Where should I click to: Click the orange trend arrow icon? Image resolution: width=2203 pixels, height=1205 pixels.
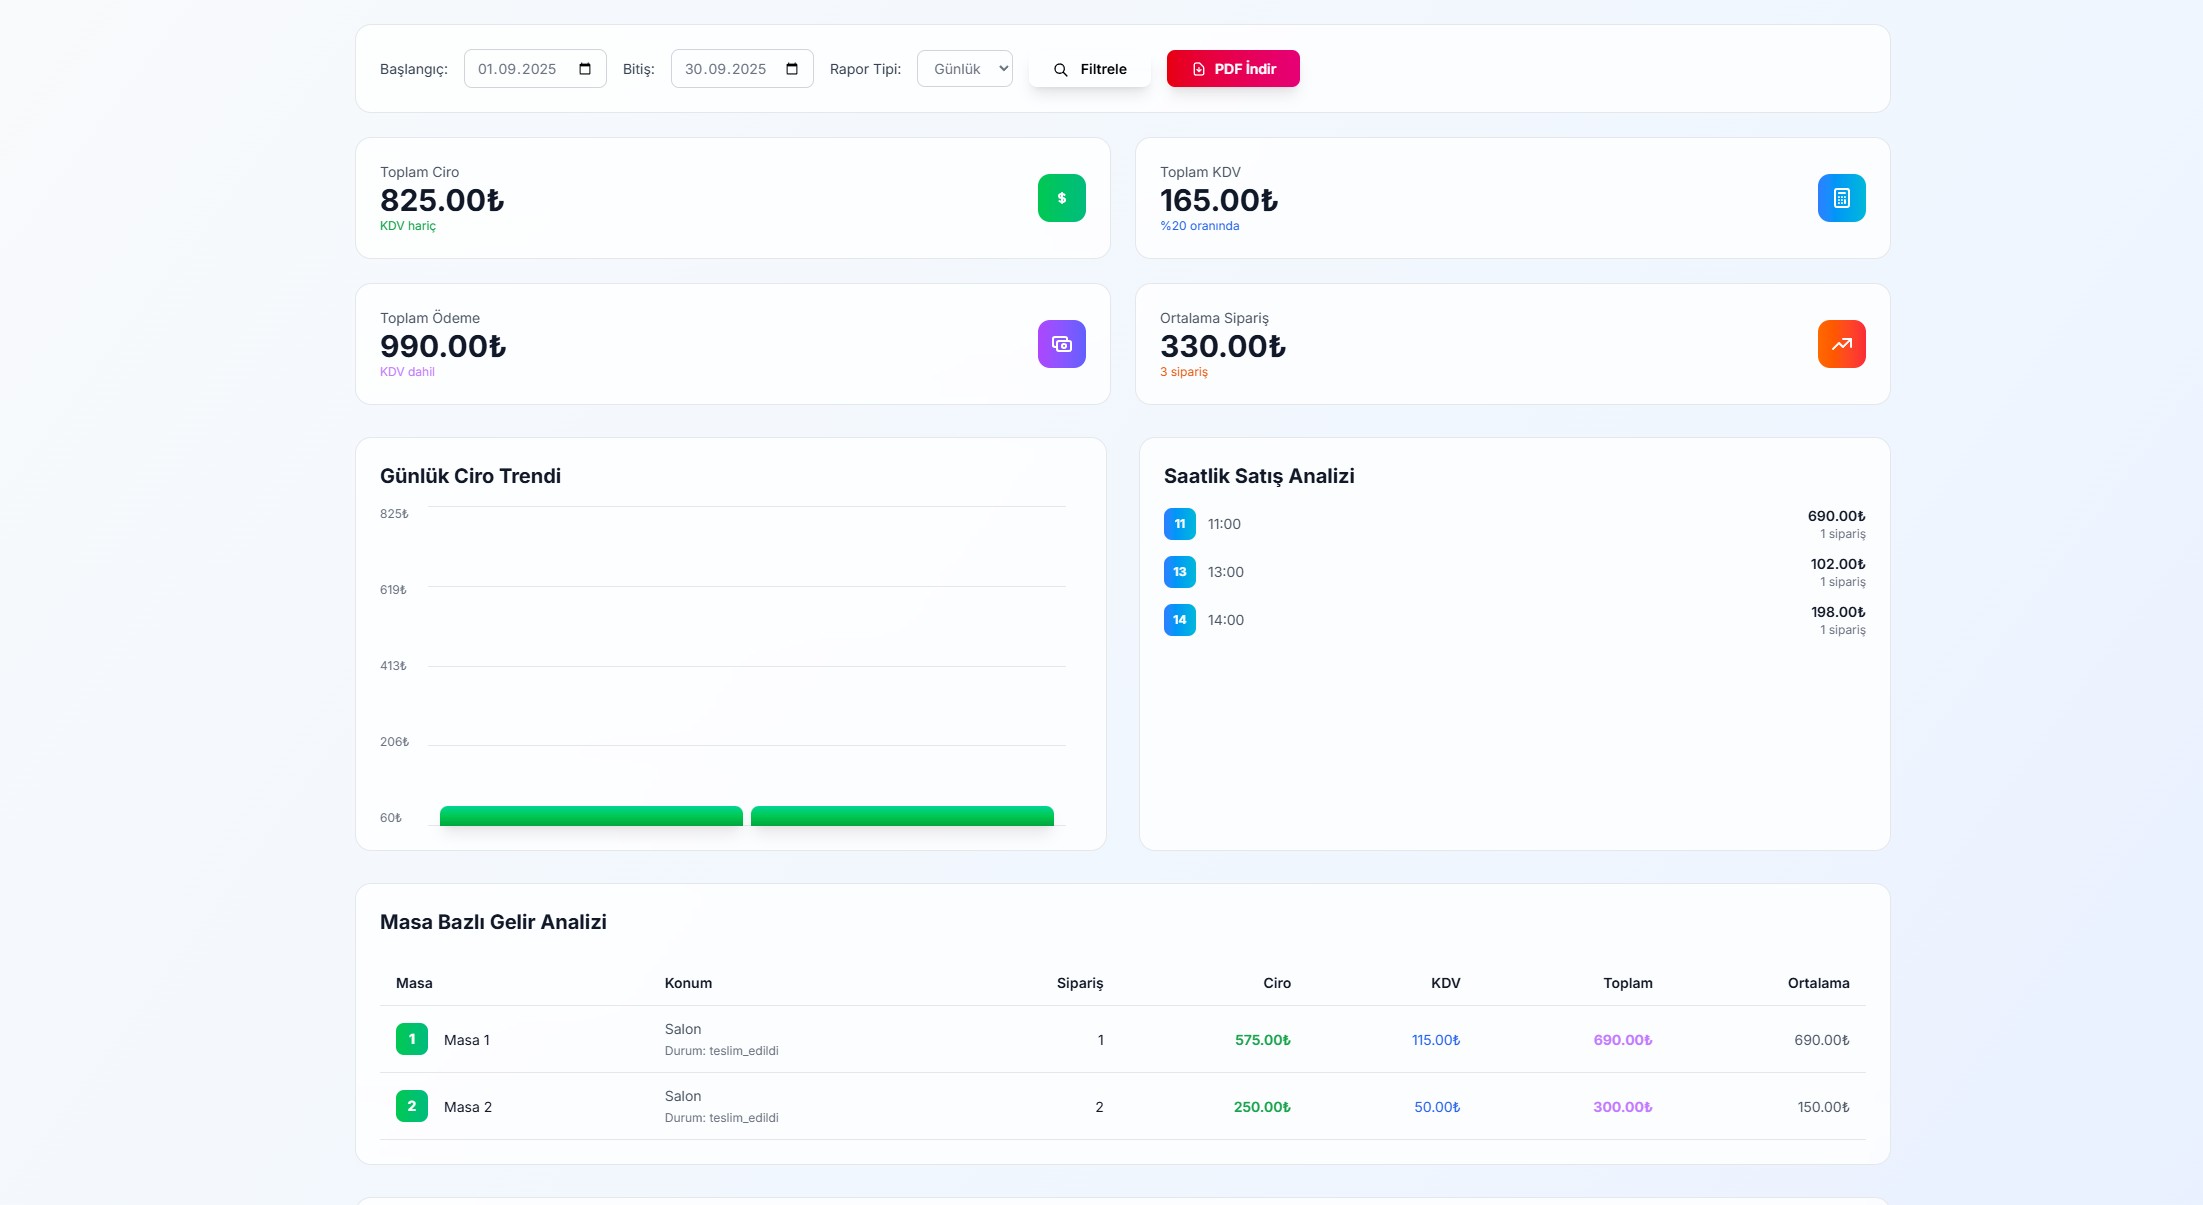pos(1841,344)
